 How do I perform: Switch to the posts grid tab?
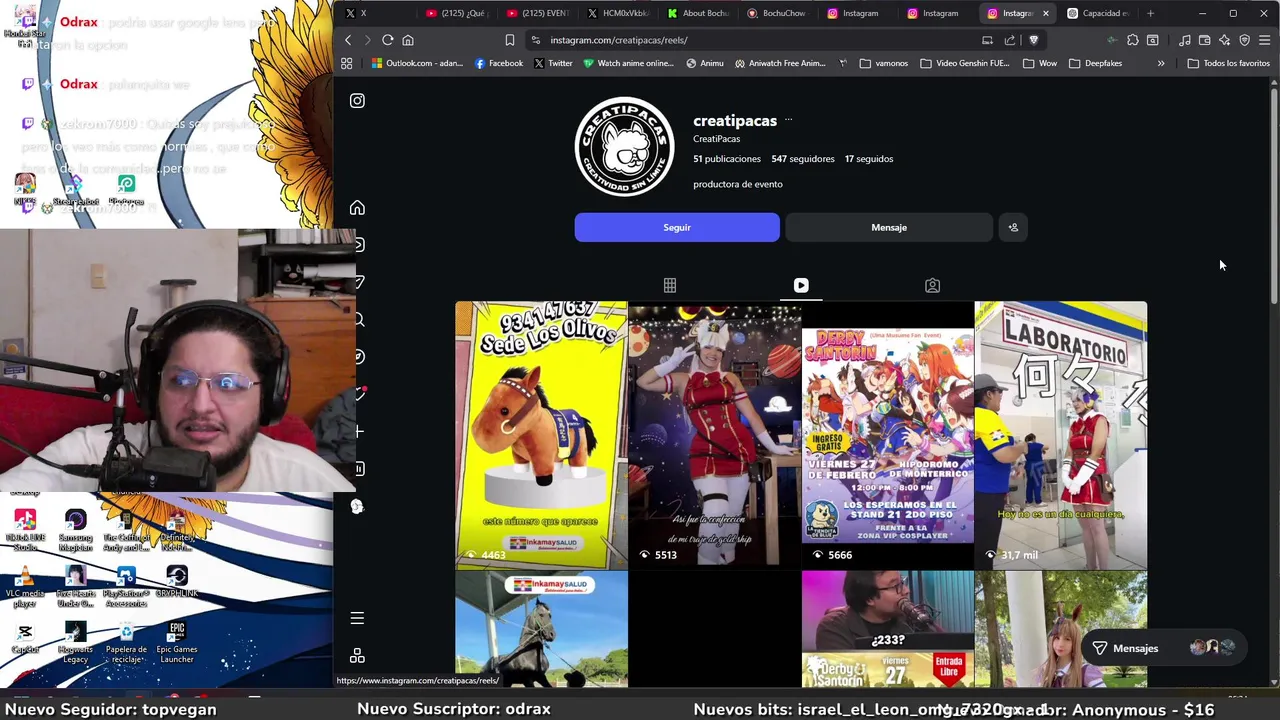[670, 285]
